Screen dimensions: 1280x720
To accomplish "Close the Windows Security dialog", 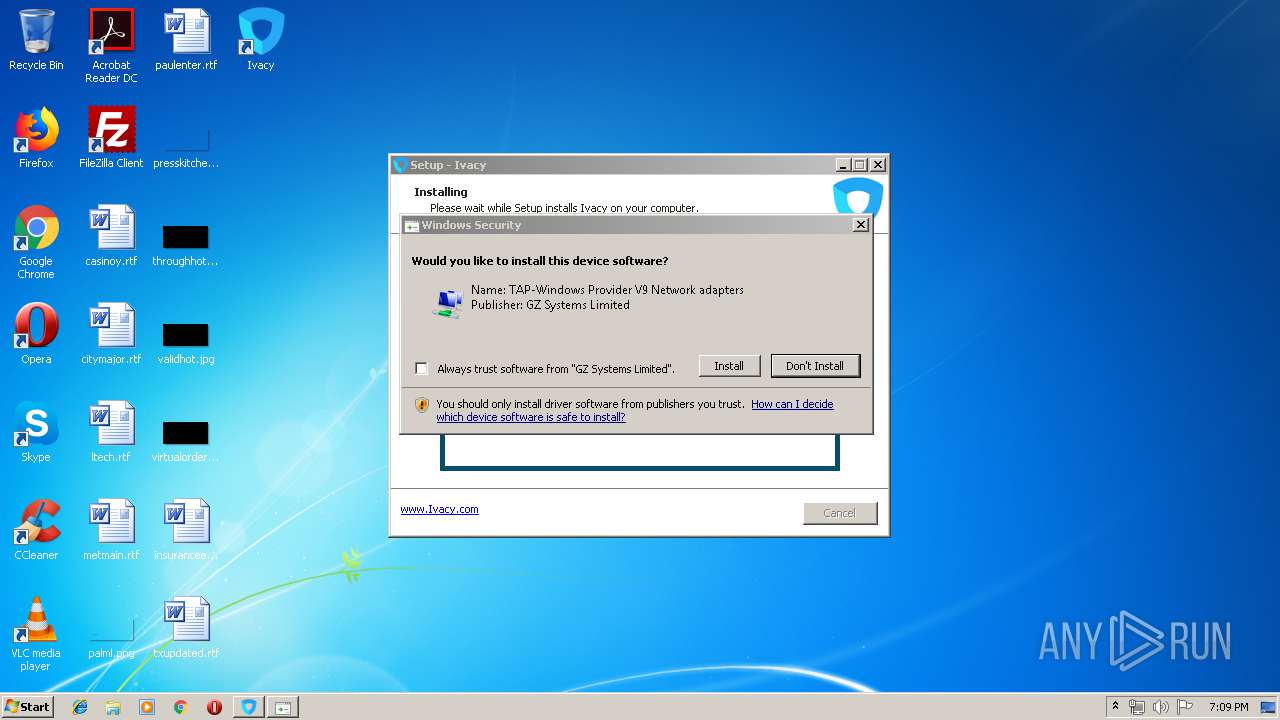I will (x=860, y=225).
